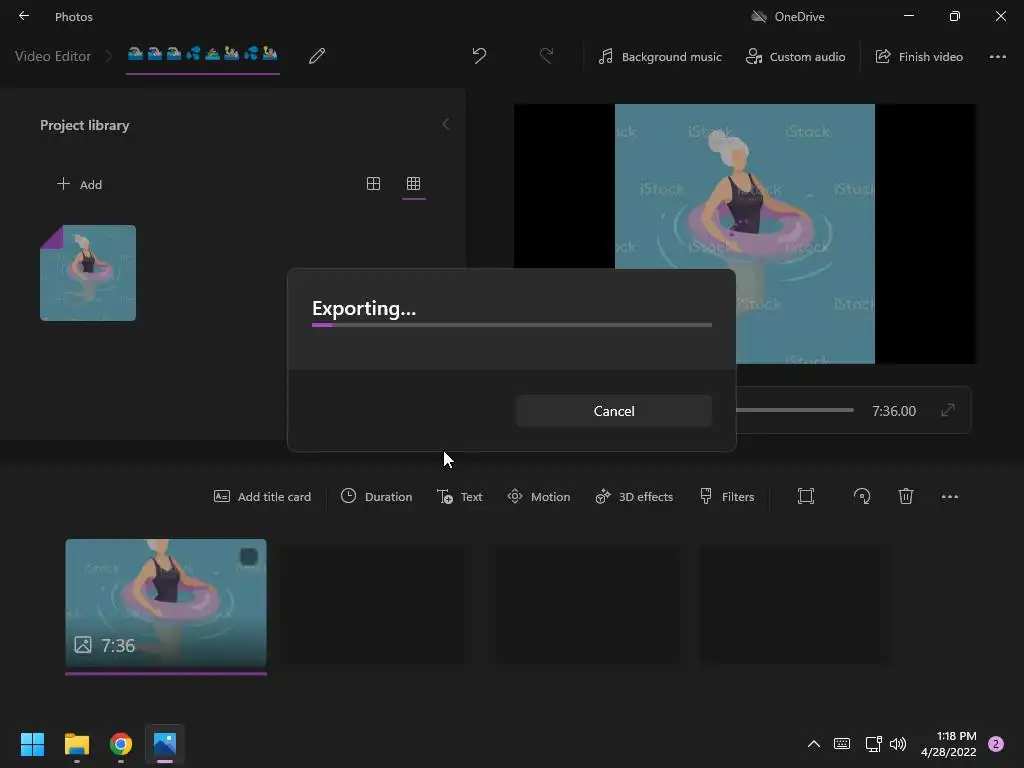Click the preview seek bar

795,410
